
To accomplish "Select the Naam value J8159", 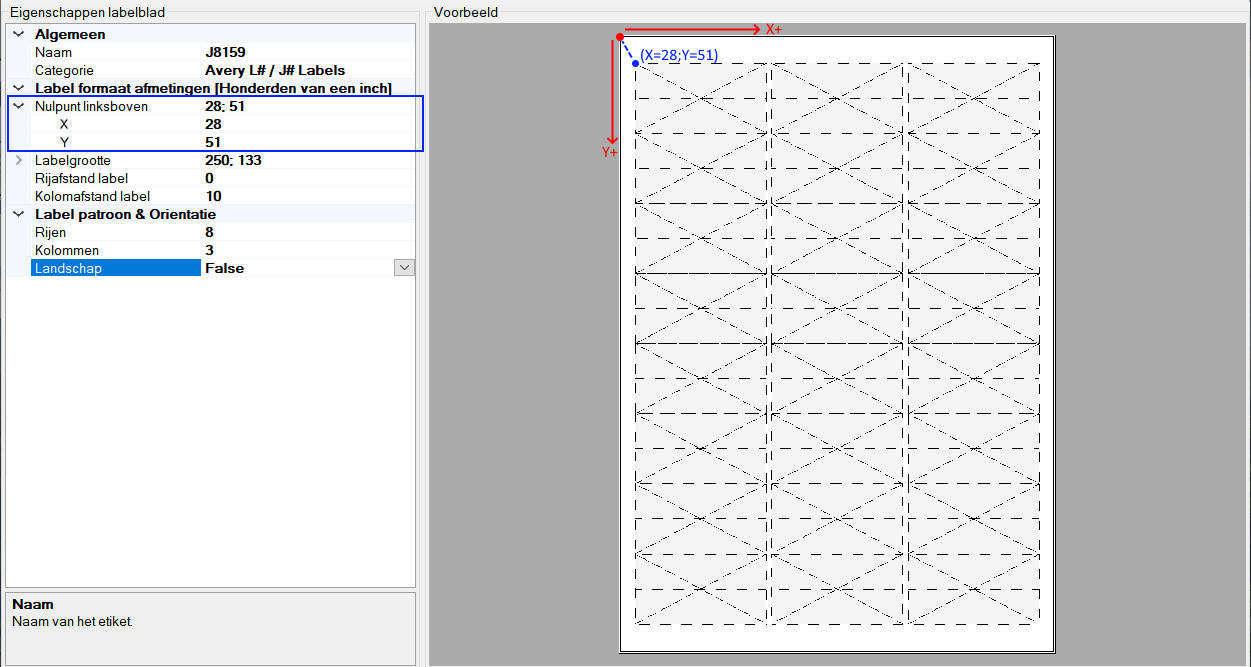I will (x=225, y=52).
